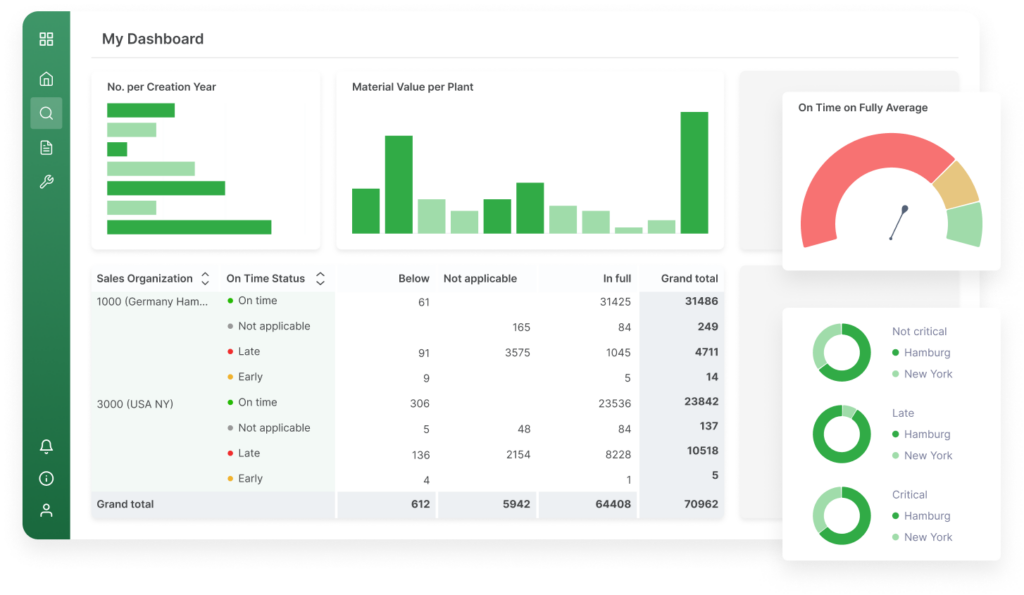Screen dimensions: 1024x595
Task: Open the dashboard grid icon in sidebar
Action: pyautogui.click(x=46, y=40)
